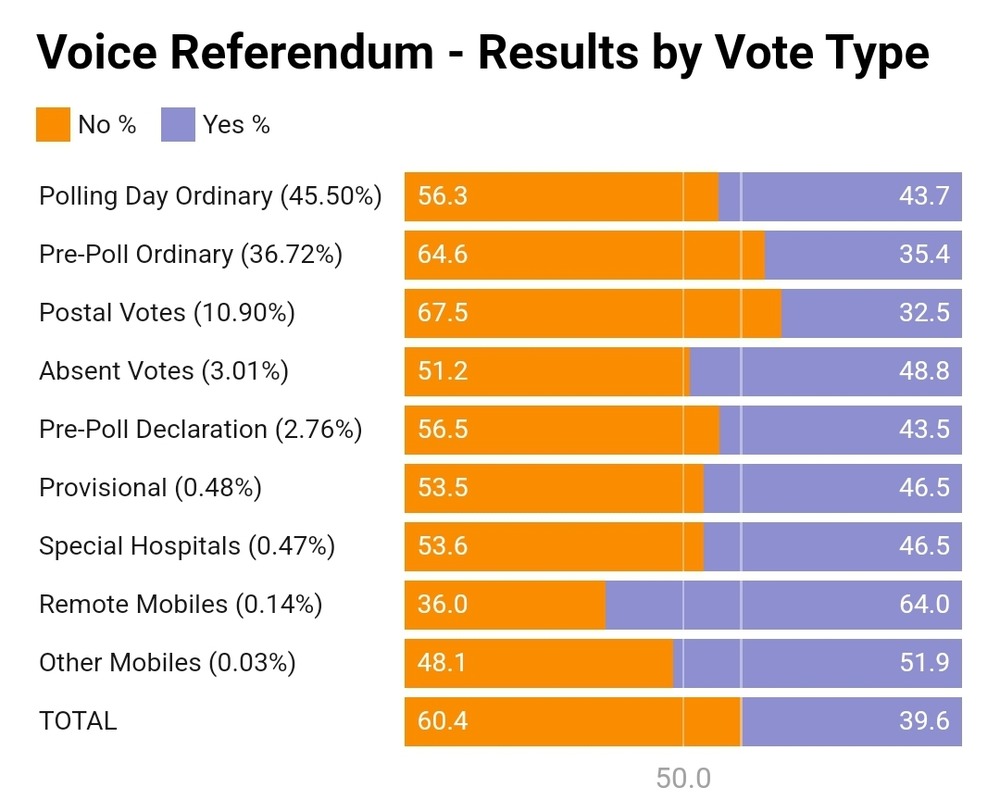The width and height of the screenshot is (1000, 800).
Task: Click the No % legend label
Action: [x=107, y=125]
